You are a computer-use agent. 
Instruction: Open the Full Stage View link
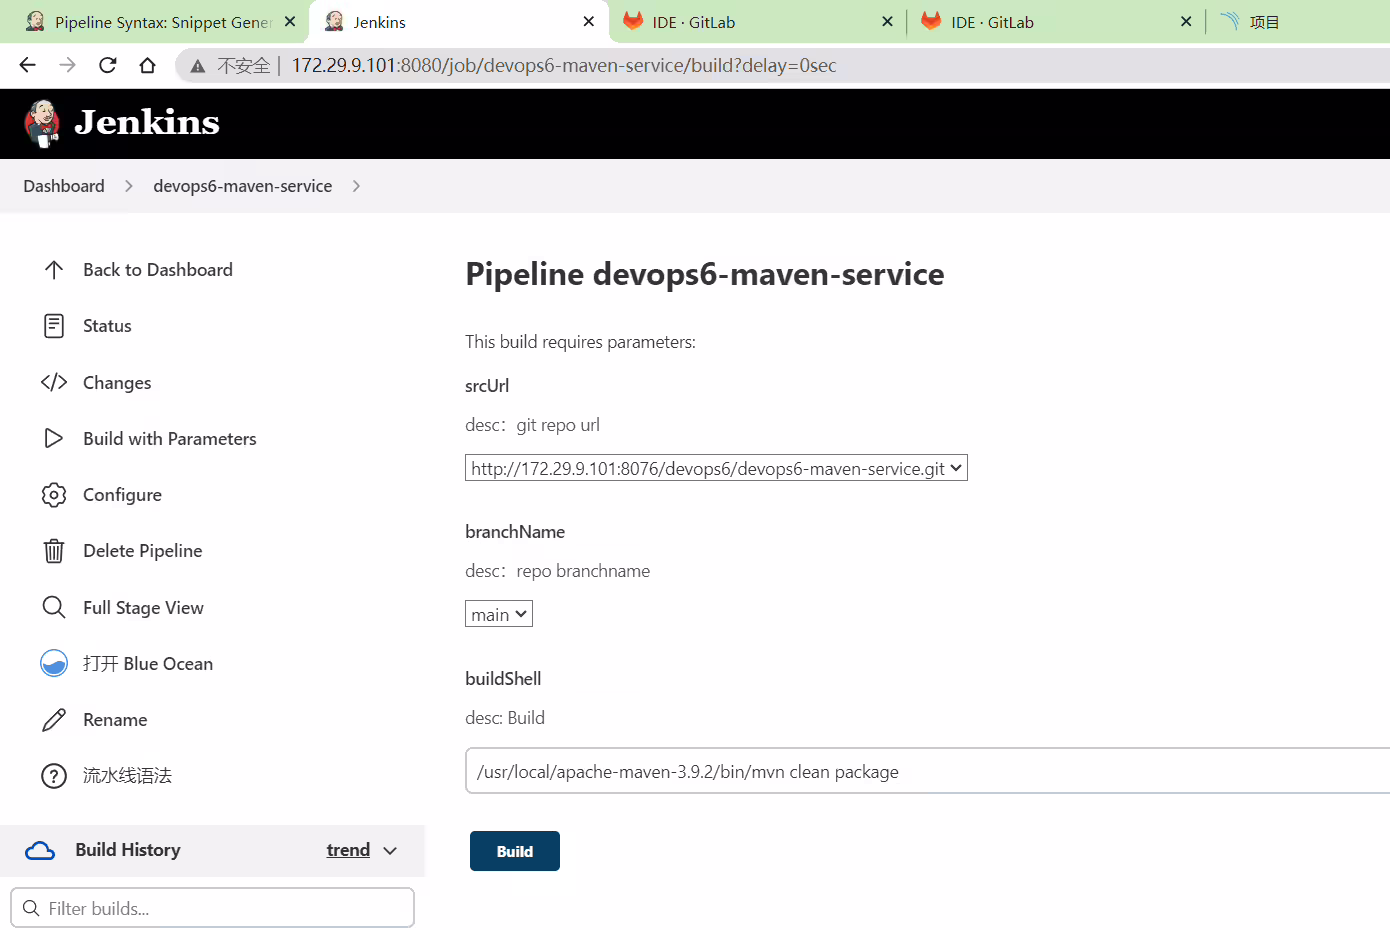pyautogui.click(x=144, y=608)
